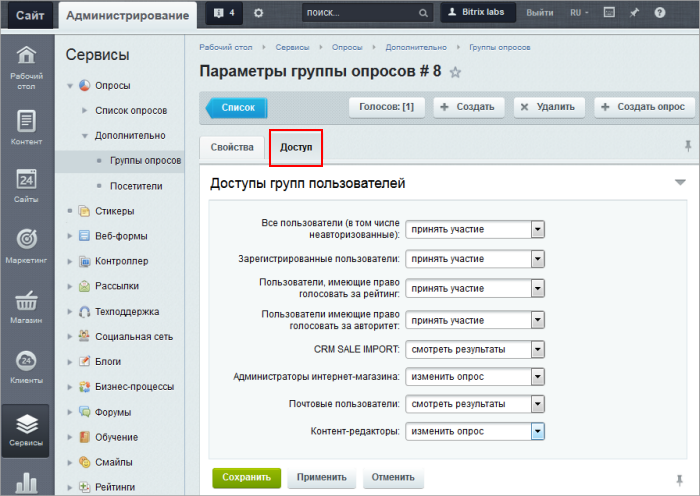Expand the Веб-формы node arrow
700x496 pixels.
70,236
